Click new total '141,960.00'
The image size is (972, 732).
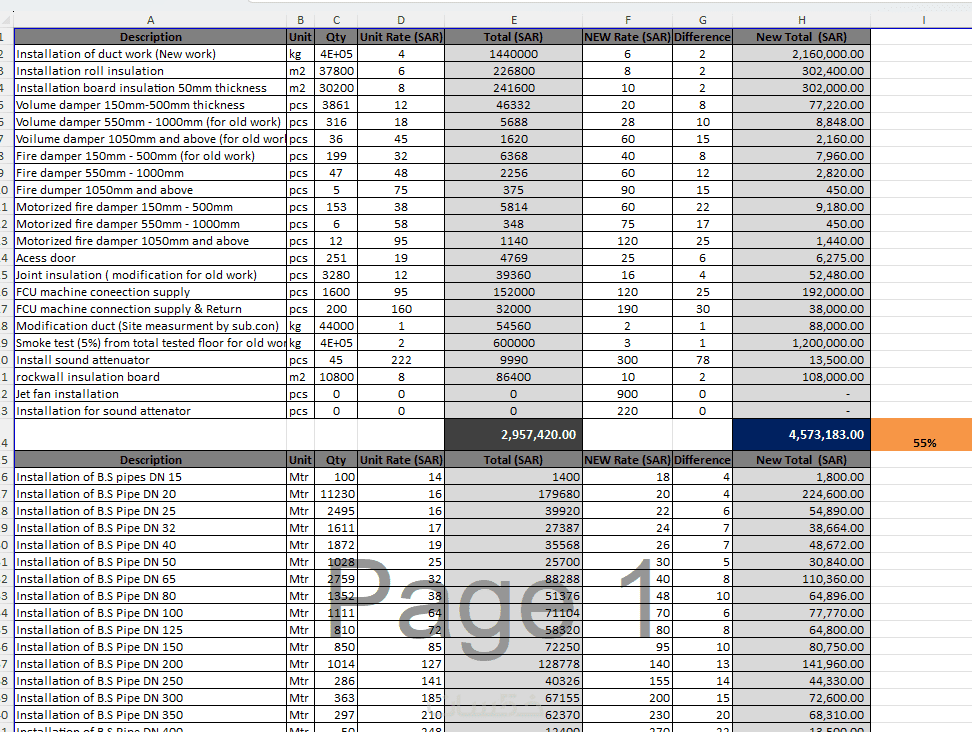pyautogui.click(x=802, y=664)
